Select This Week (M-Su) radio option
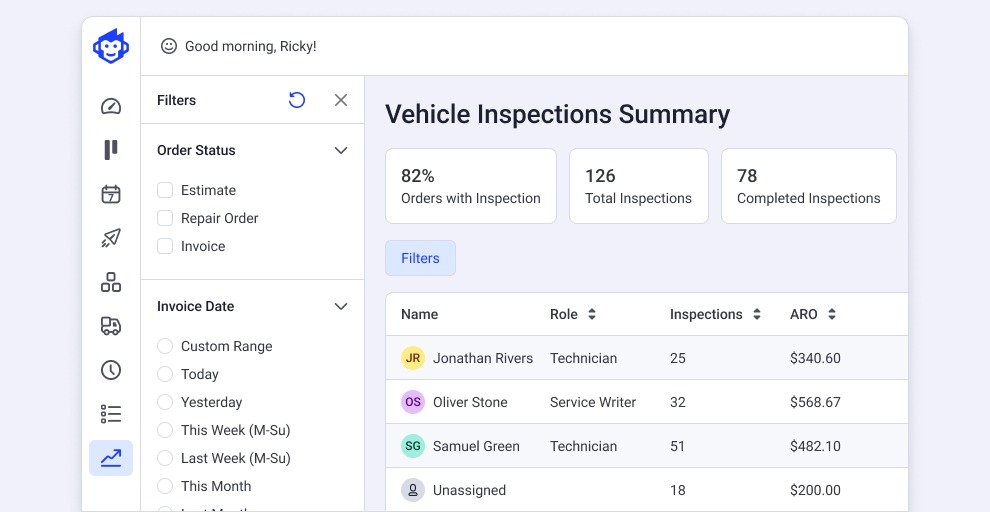 click(165, 430)
